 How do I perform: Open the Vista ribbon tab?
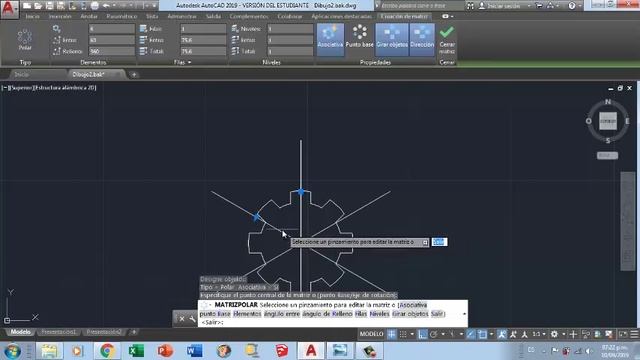[x=152, y=16]
